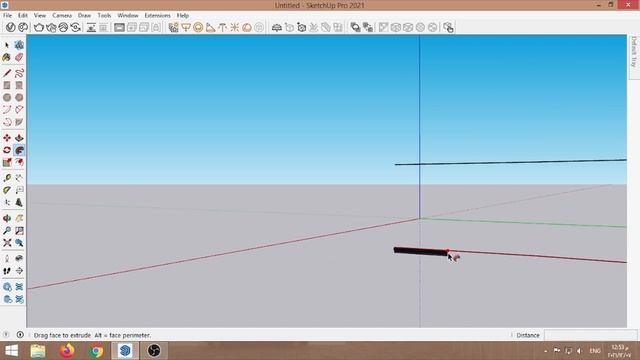Select the Polygon tool
The image size is (640, 360).
pyautogui.click(x=19, y=98)
